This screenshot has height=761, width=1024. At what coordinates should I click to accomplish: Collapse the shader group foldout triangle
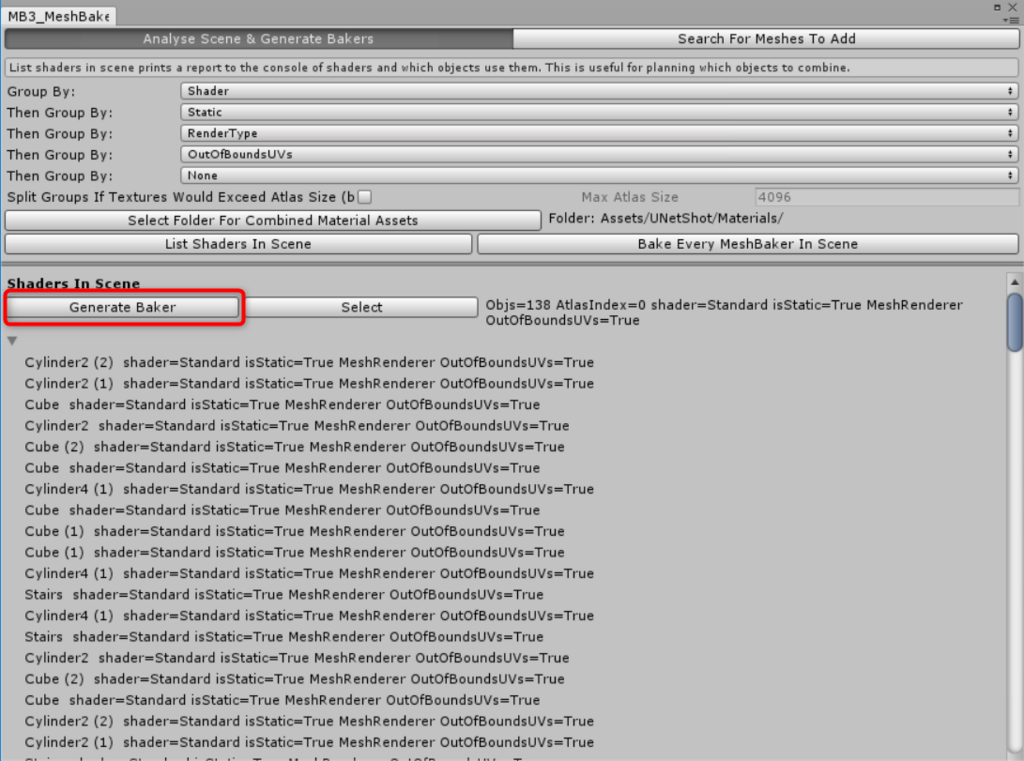coord(12,341)
